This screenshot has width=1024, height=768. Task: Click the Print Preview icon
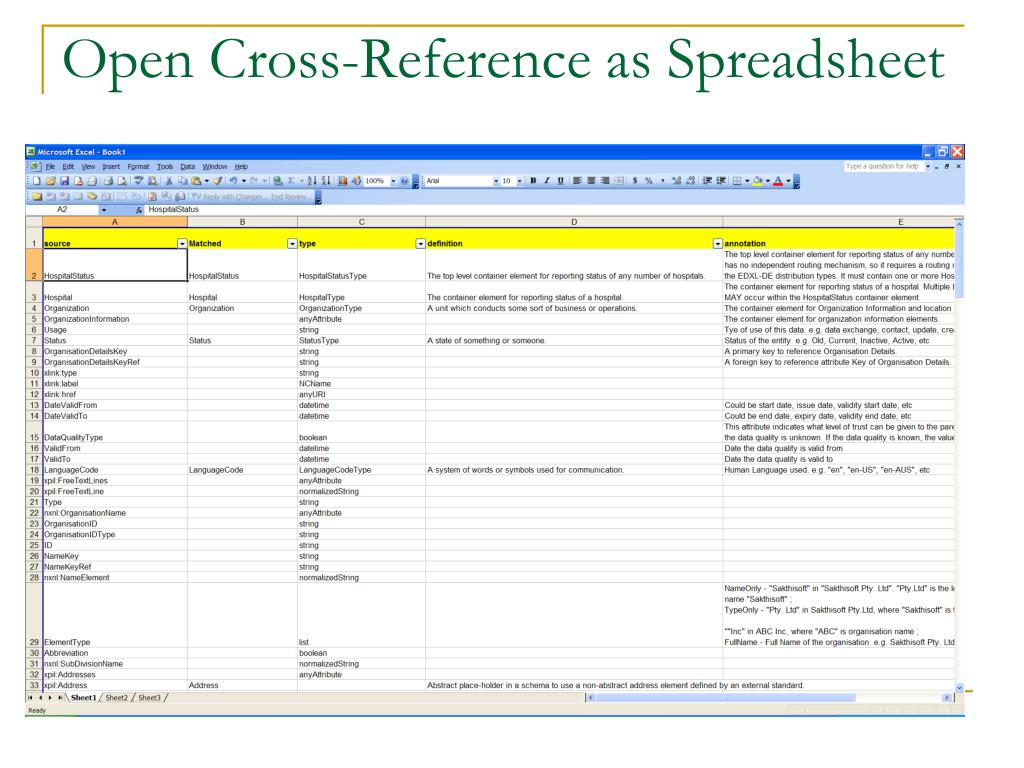coord(122,181)
